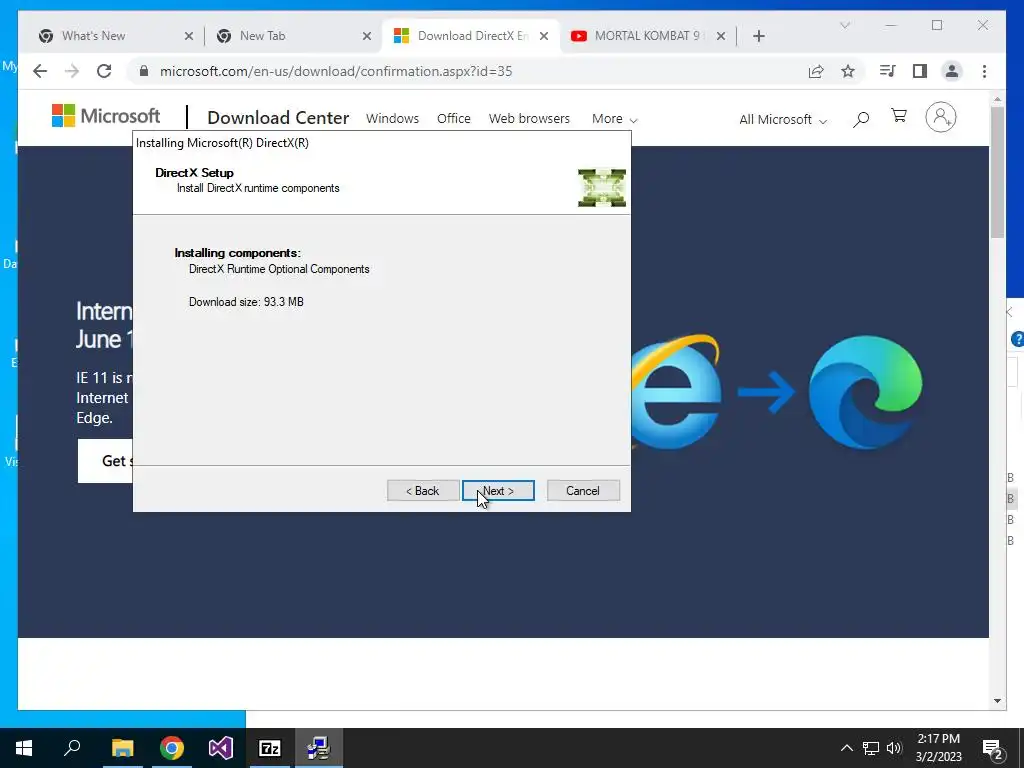Image resolution: width=1024 pixels, height=768 pixels.
Task: Open notification center icon
Action: click(x=993, y=748)
